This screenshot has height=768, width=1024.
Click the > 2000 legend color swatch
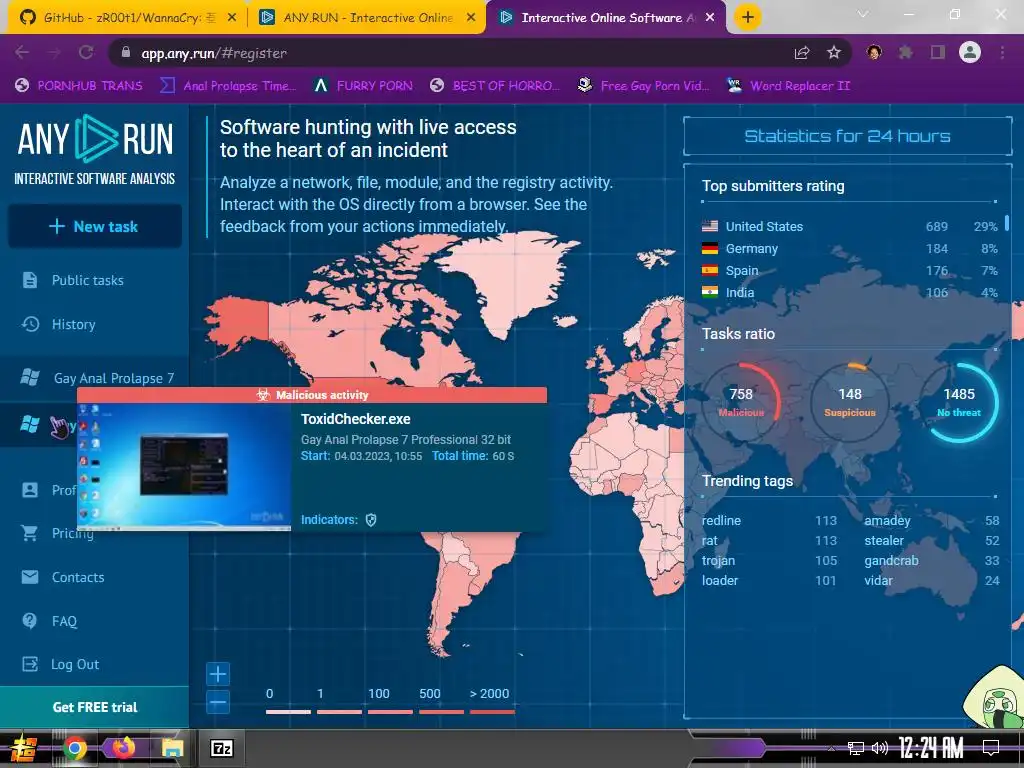492,712
